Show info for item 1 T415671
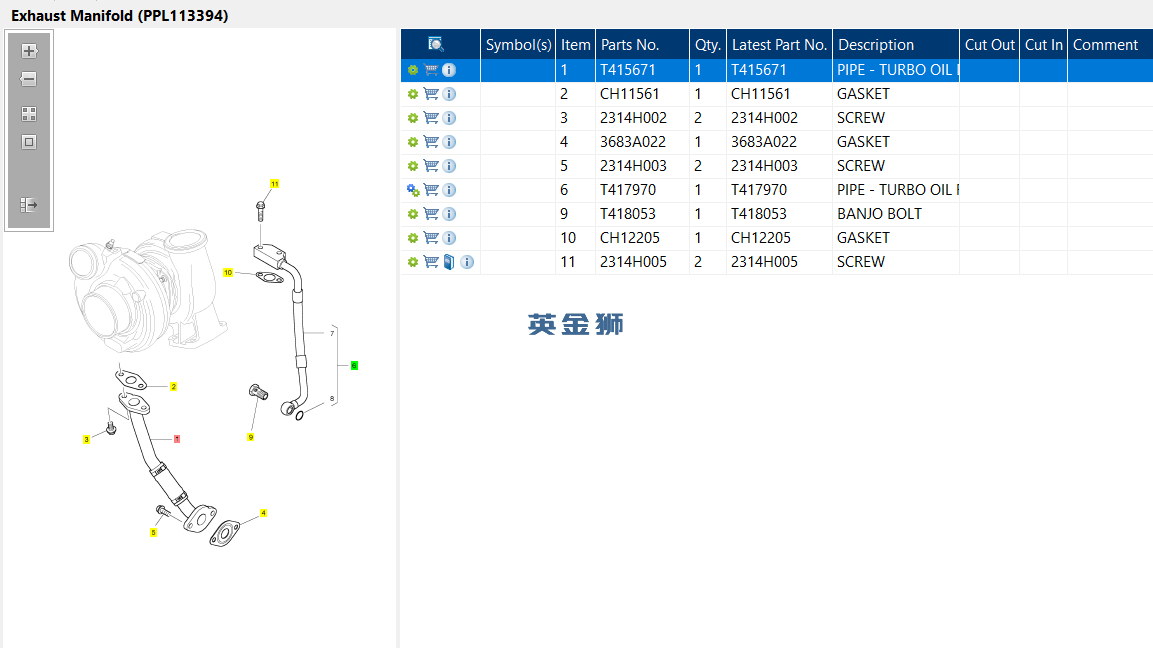 point(449,70)
